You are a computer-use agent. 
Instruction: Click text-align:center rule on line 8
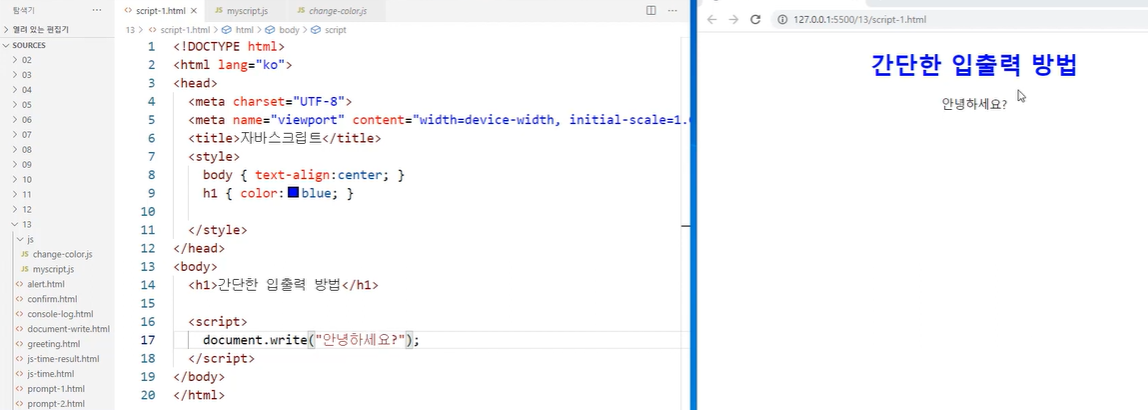[322, 175]
